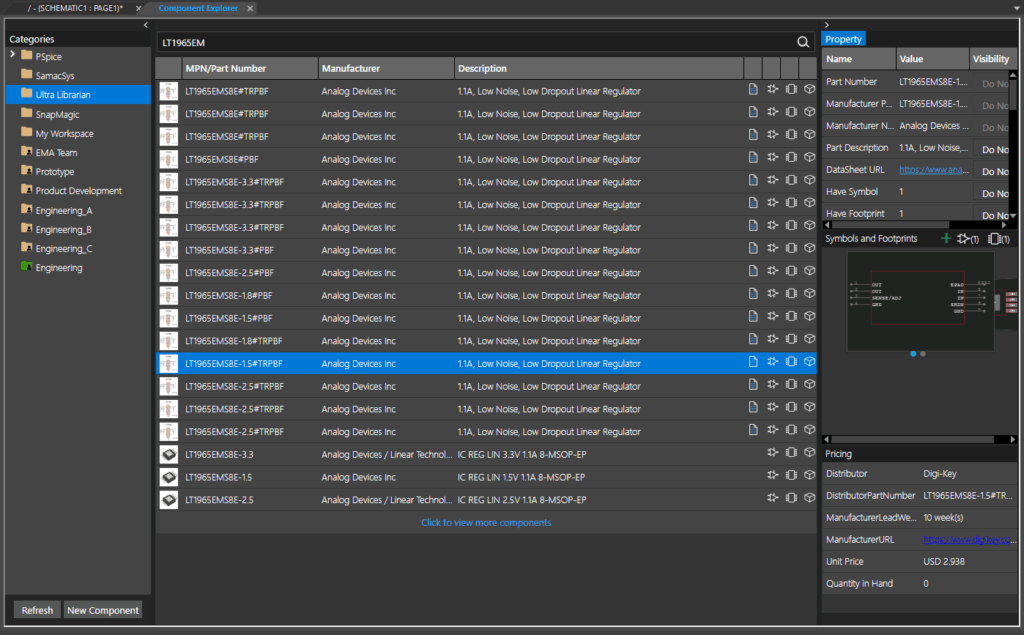Switch to the SCHEMATIC1 : PAGE1 tab
The image size is (1024, 635).
76,8
